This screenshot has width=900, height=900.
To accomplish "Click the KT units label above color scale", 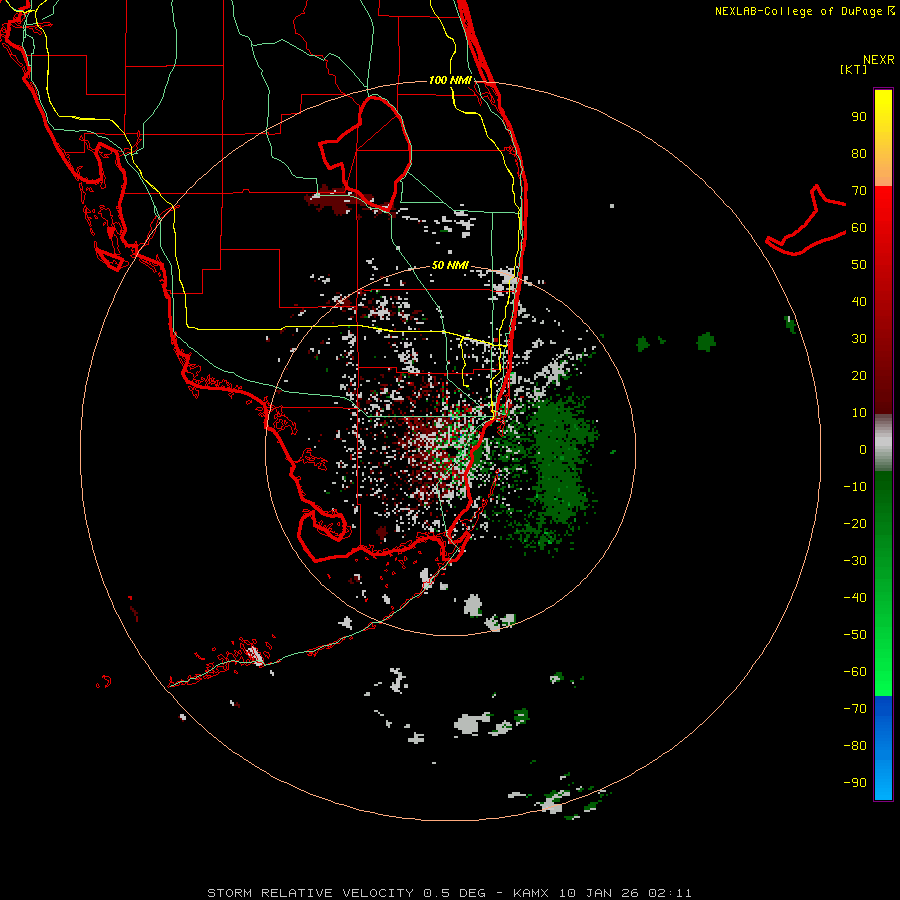I will (x=854, y=69).
